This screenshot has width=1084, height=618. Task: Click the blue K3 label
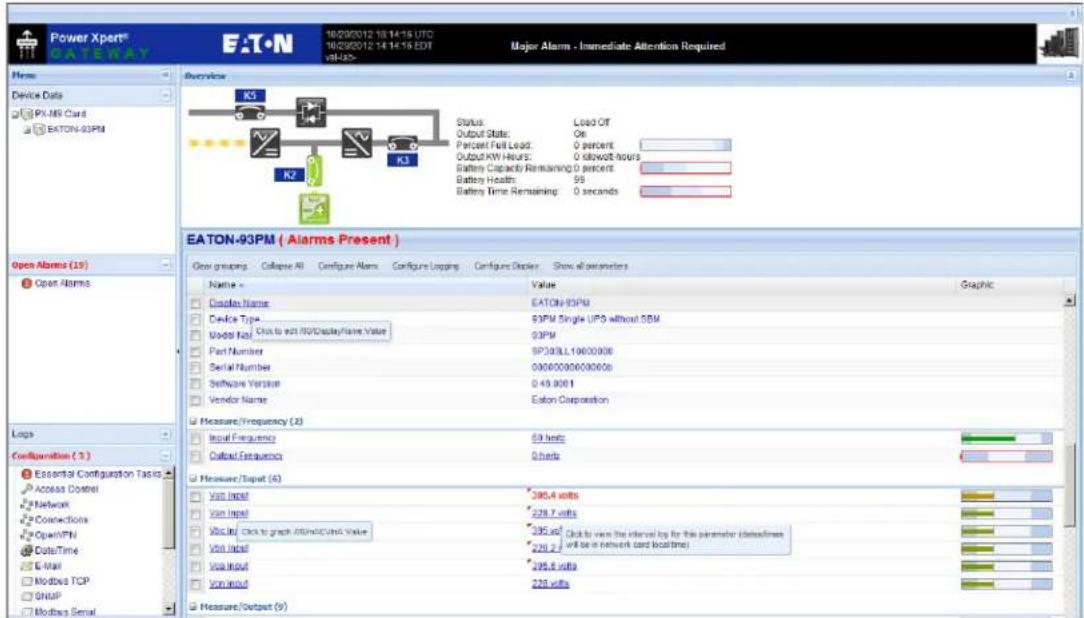coord(402,160)
